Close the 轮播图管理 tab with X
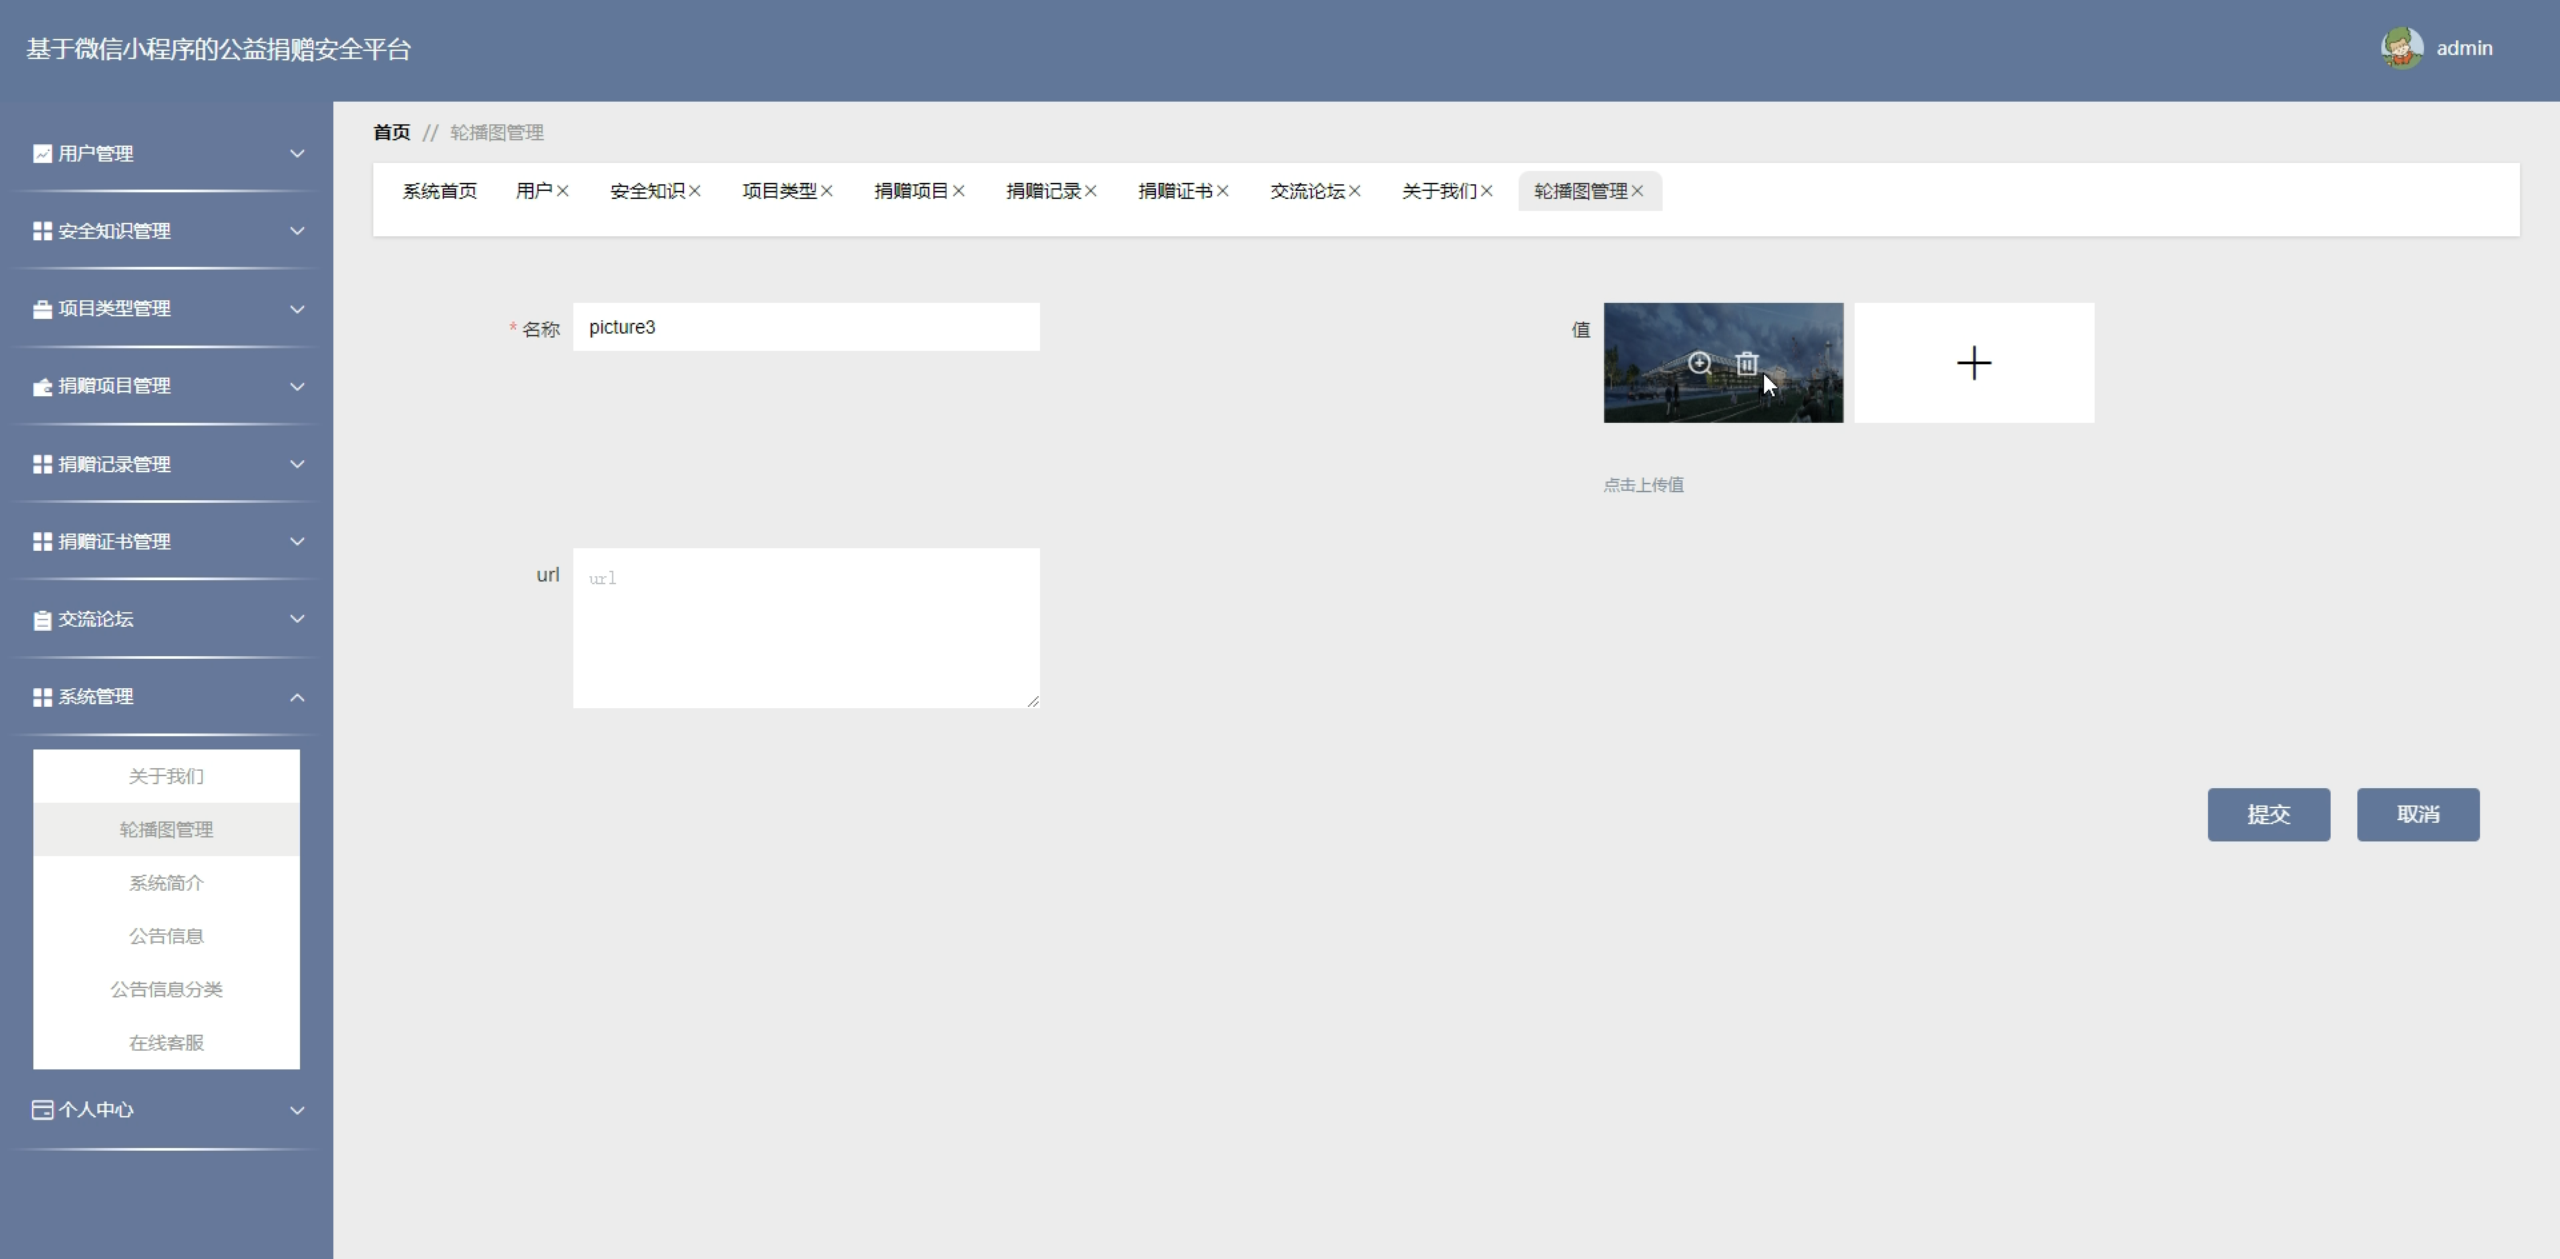This screenshot has width=2560, height=1259. pyautogui.click(x=1637, y=191)
